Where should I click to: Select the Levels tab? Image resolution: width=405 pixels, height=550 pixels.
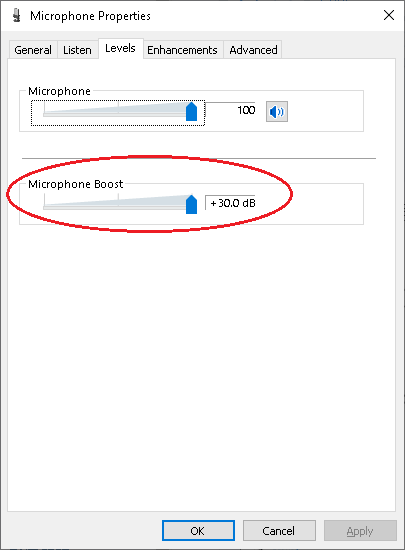(x=120, y=48)
